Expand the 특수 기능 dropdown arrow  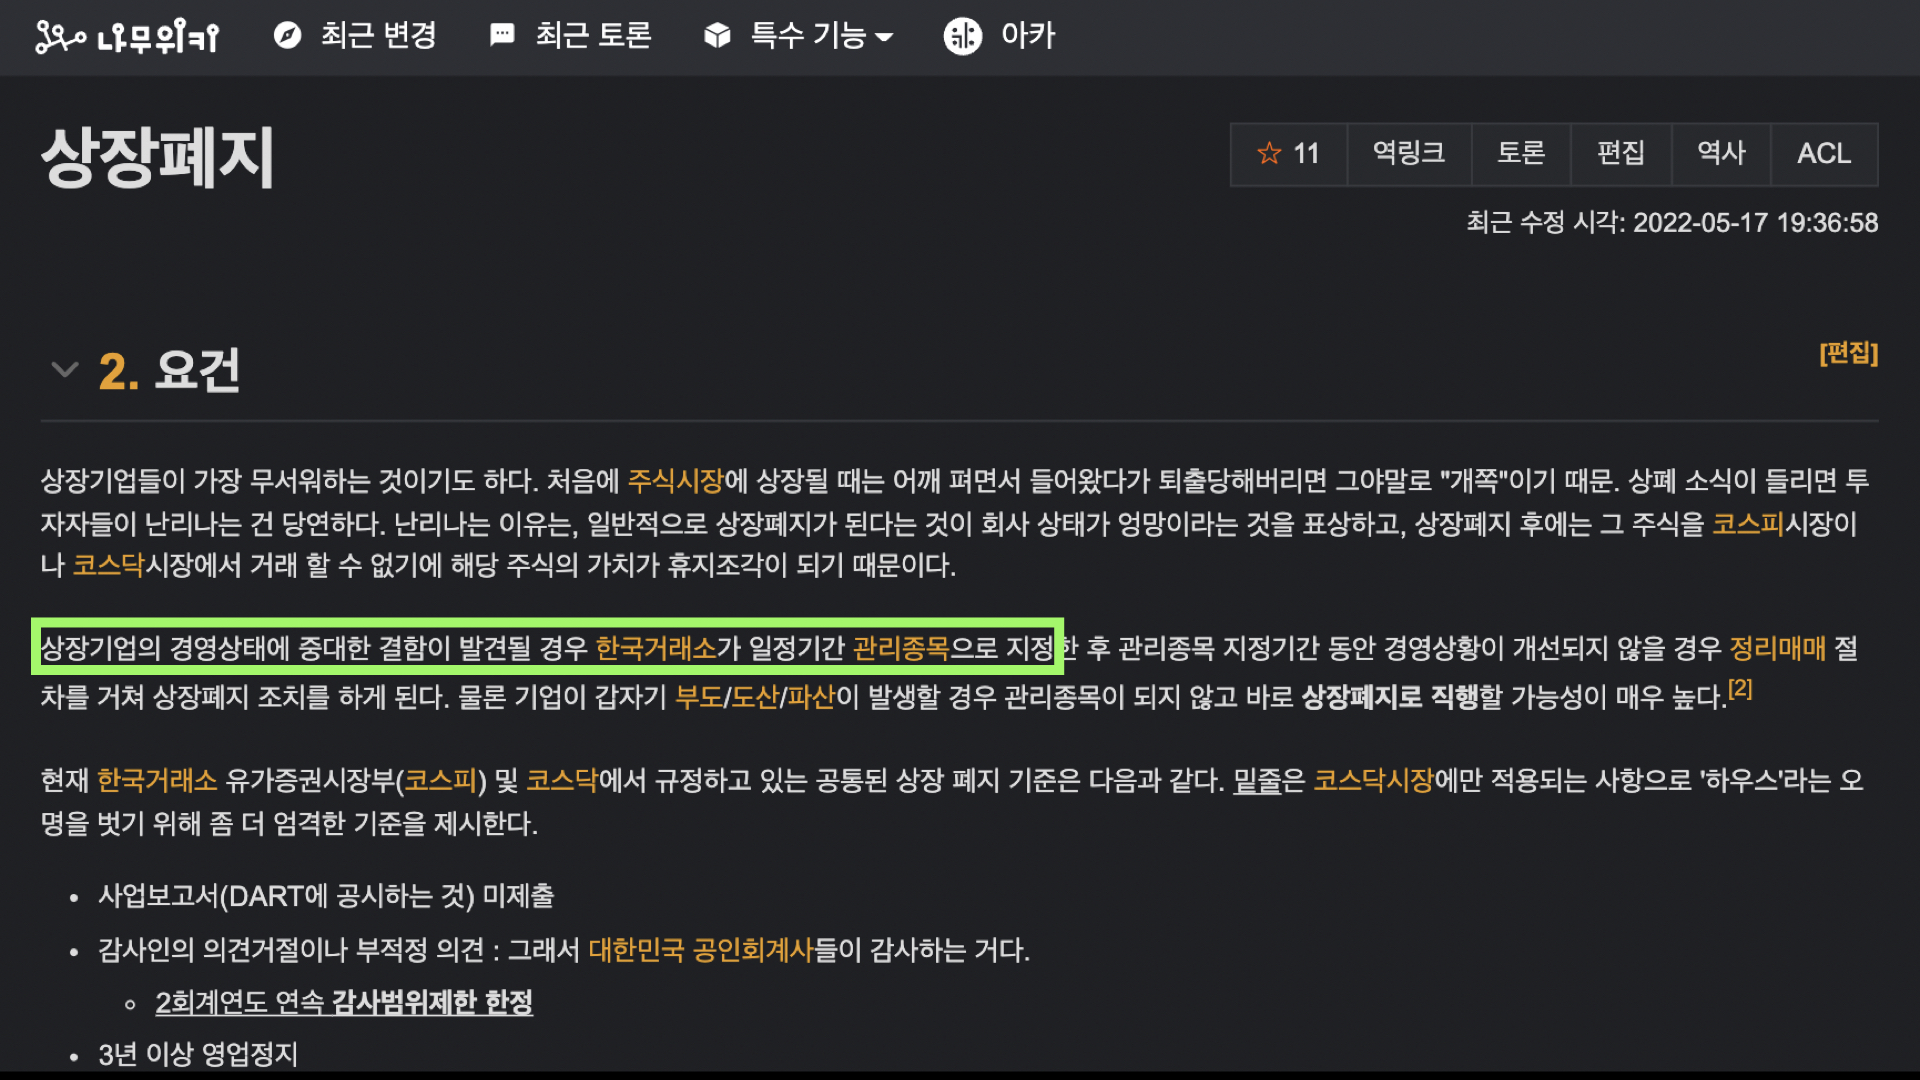[884, 37]
